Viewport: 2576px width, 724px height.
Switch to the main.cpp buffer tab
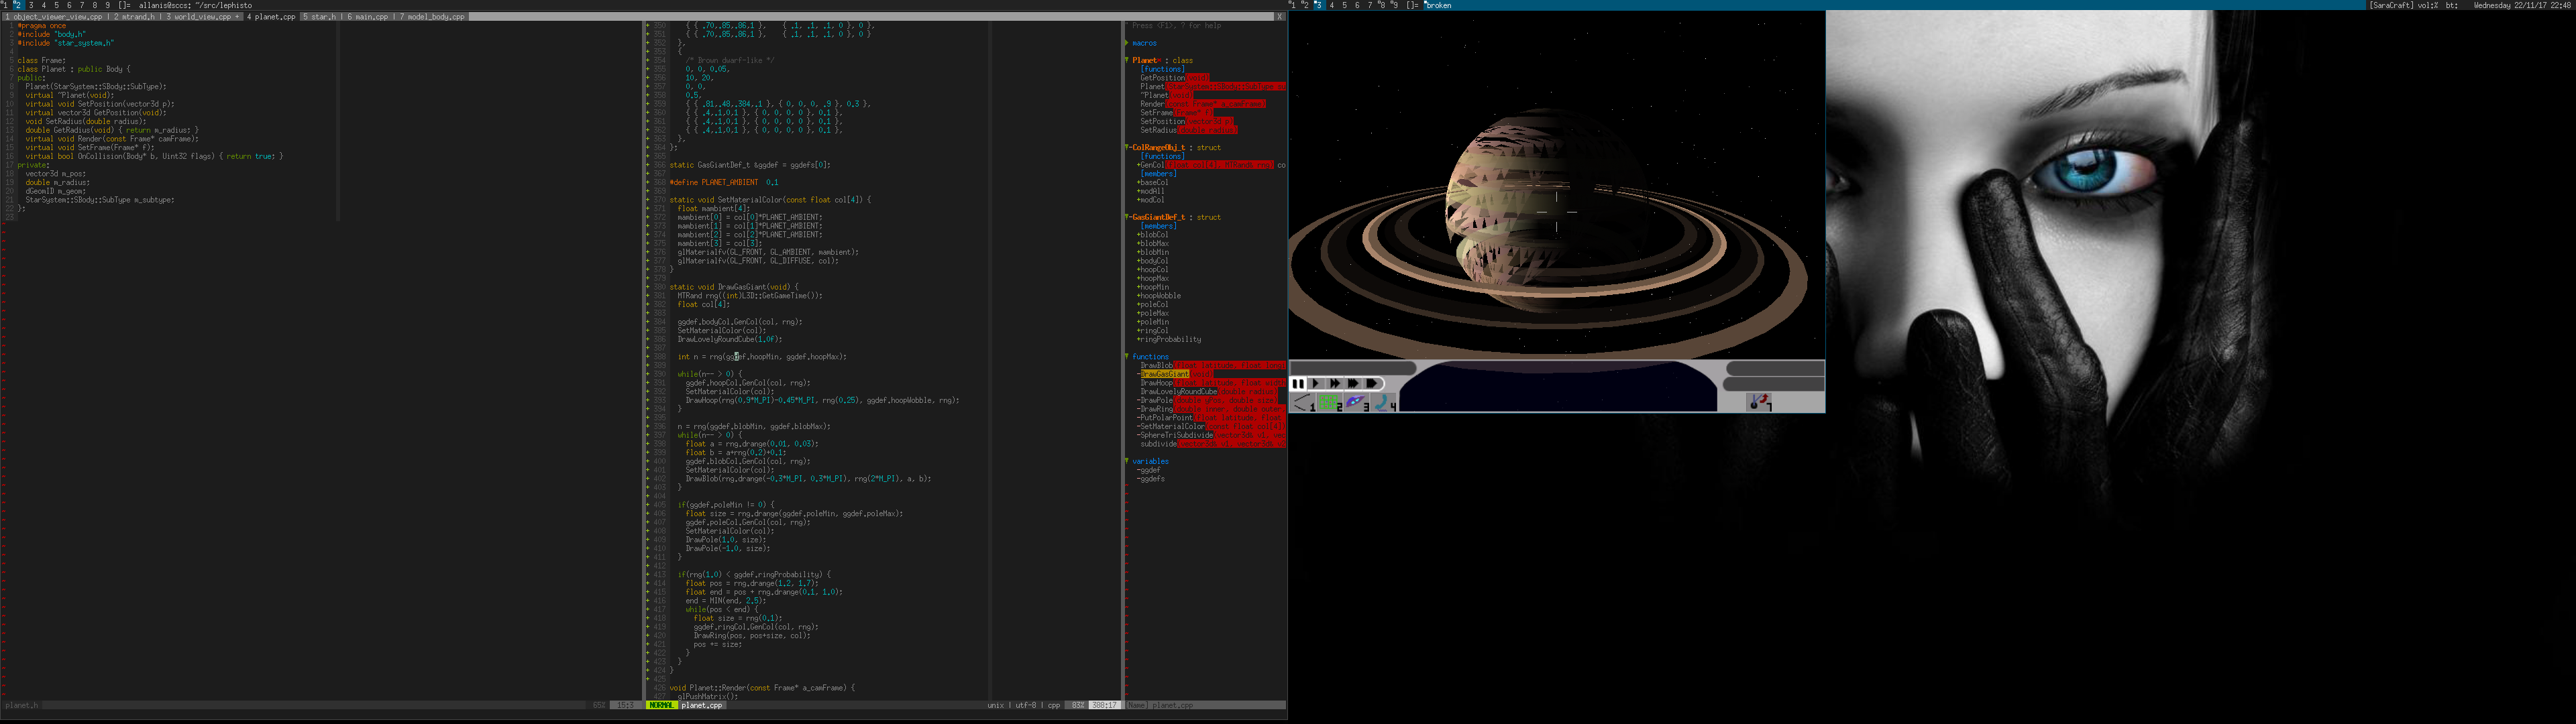click(x=369, y=17)
